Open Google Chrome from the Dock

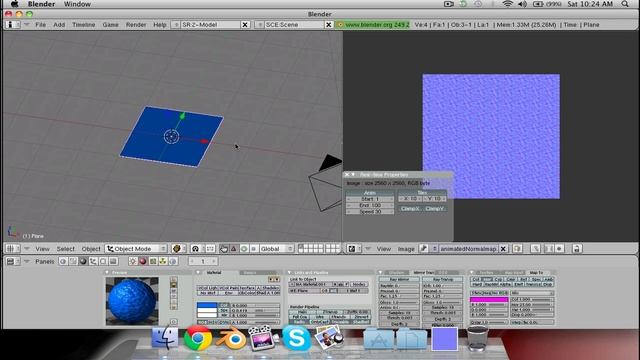[x=198, y=338]
